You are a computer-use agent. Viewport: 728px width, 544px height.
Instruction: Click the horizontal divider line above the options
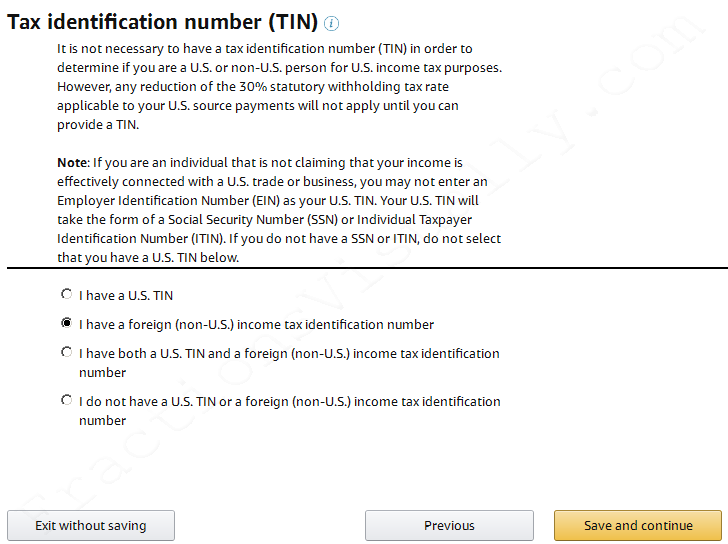click(367, 268)
